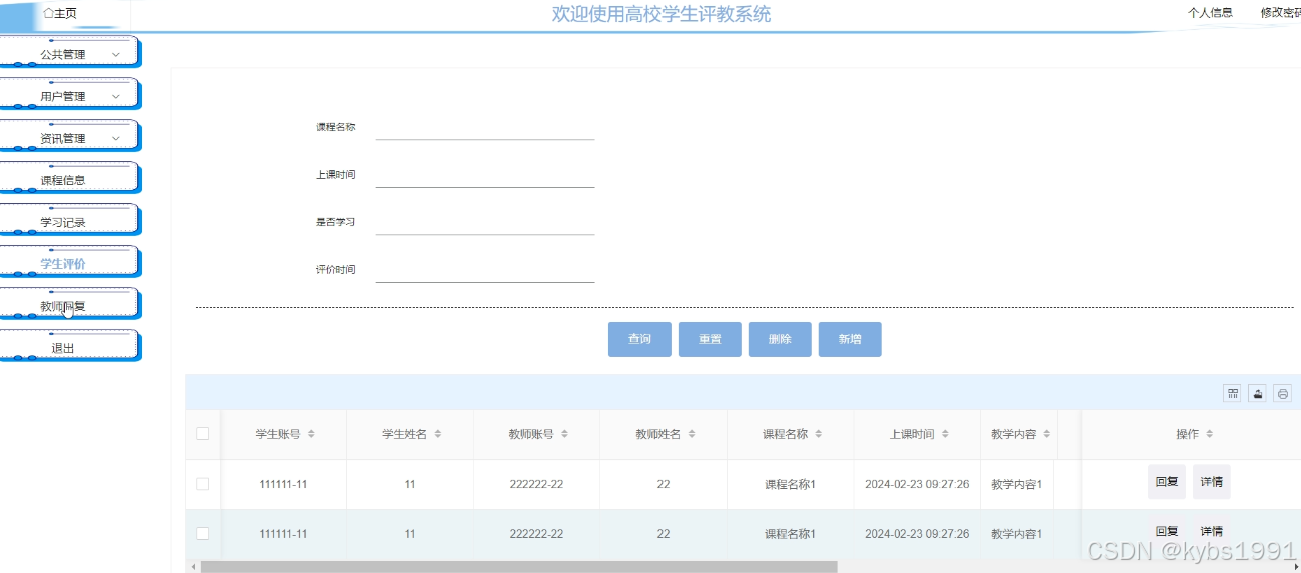Go to the 主页 home tab
The width and height of the screenshot is (1301, 573).
(60, 13)
